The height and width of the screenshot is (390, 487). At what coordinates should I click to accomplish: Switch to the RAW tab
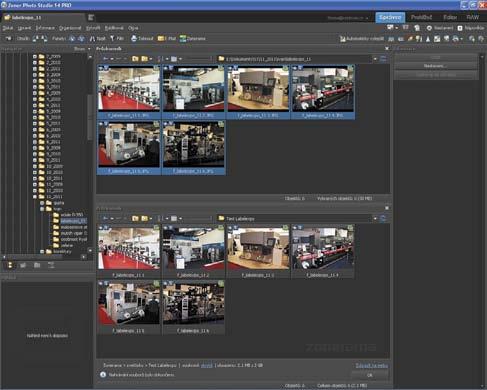472,17
